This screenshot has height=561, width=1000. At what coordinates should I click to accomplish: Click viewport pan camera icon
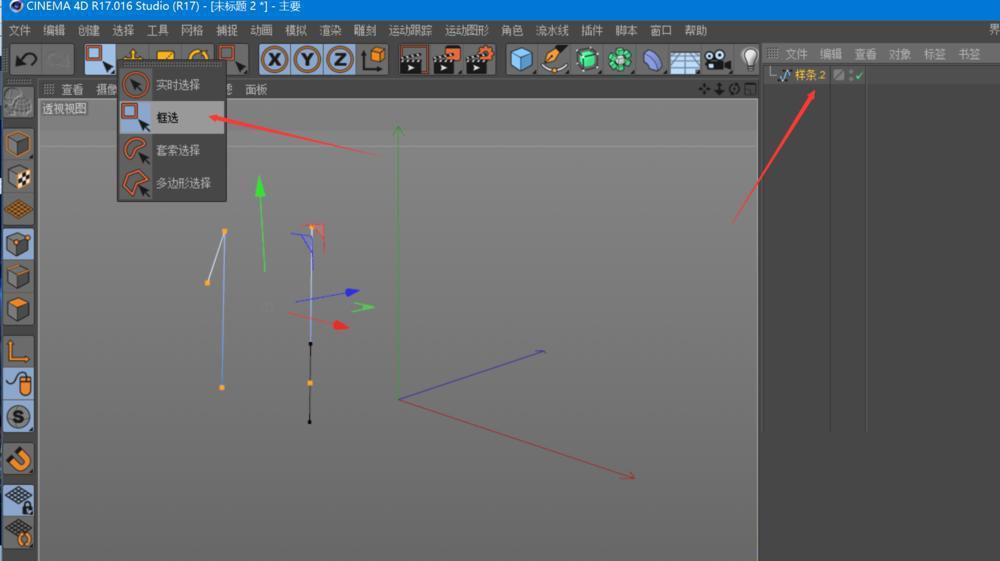(x=703, y=89)
